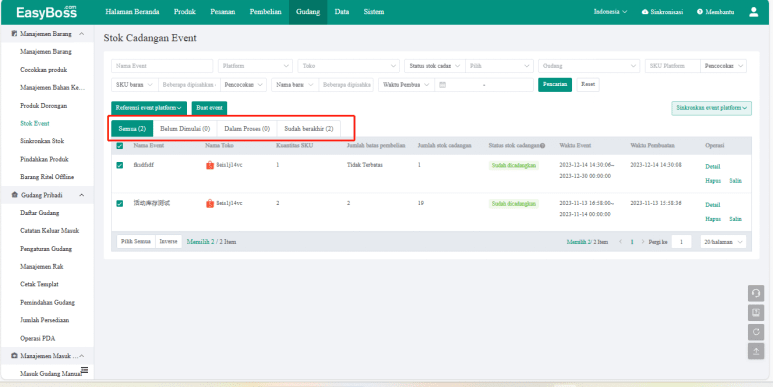Open the SKU barang type dropdown
The height and width of the screenshot is (387, 774).
(135, 85)
